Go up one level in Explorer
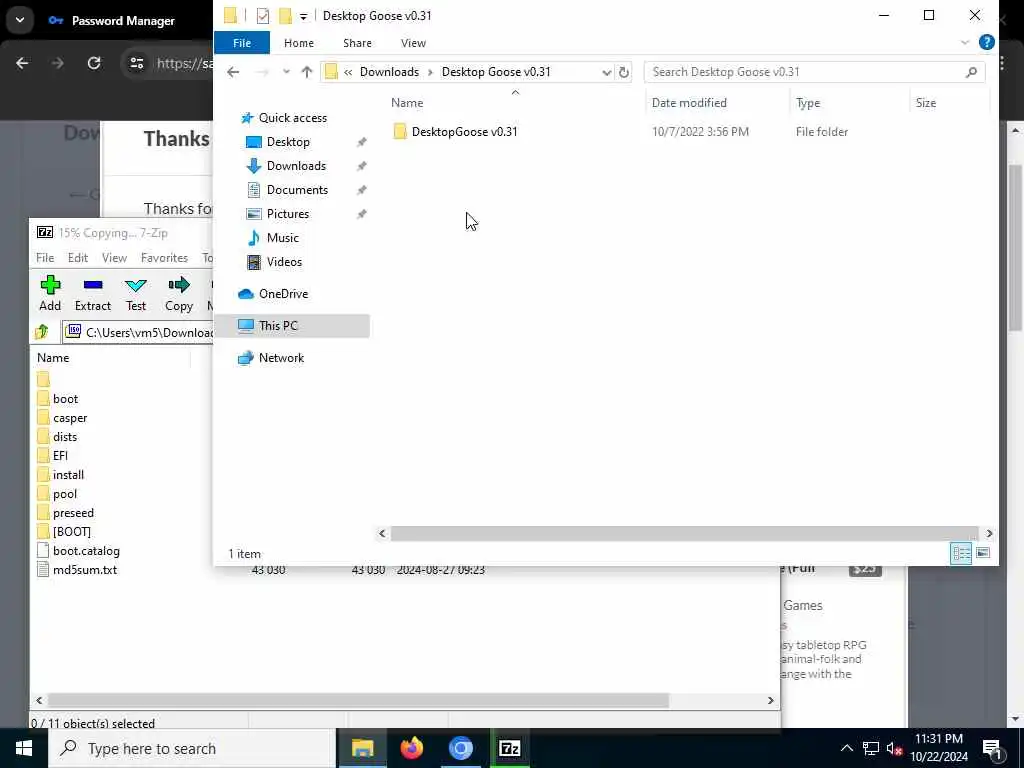Viewport: 1024px width, 768px height. [x=306, y=72]
